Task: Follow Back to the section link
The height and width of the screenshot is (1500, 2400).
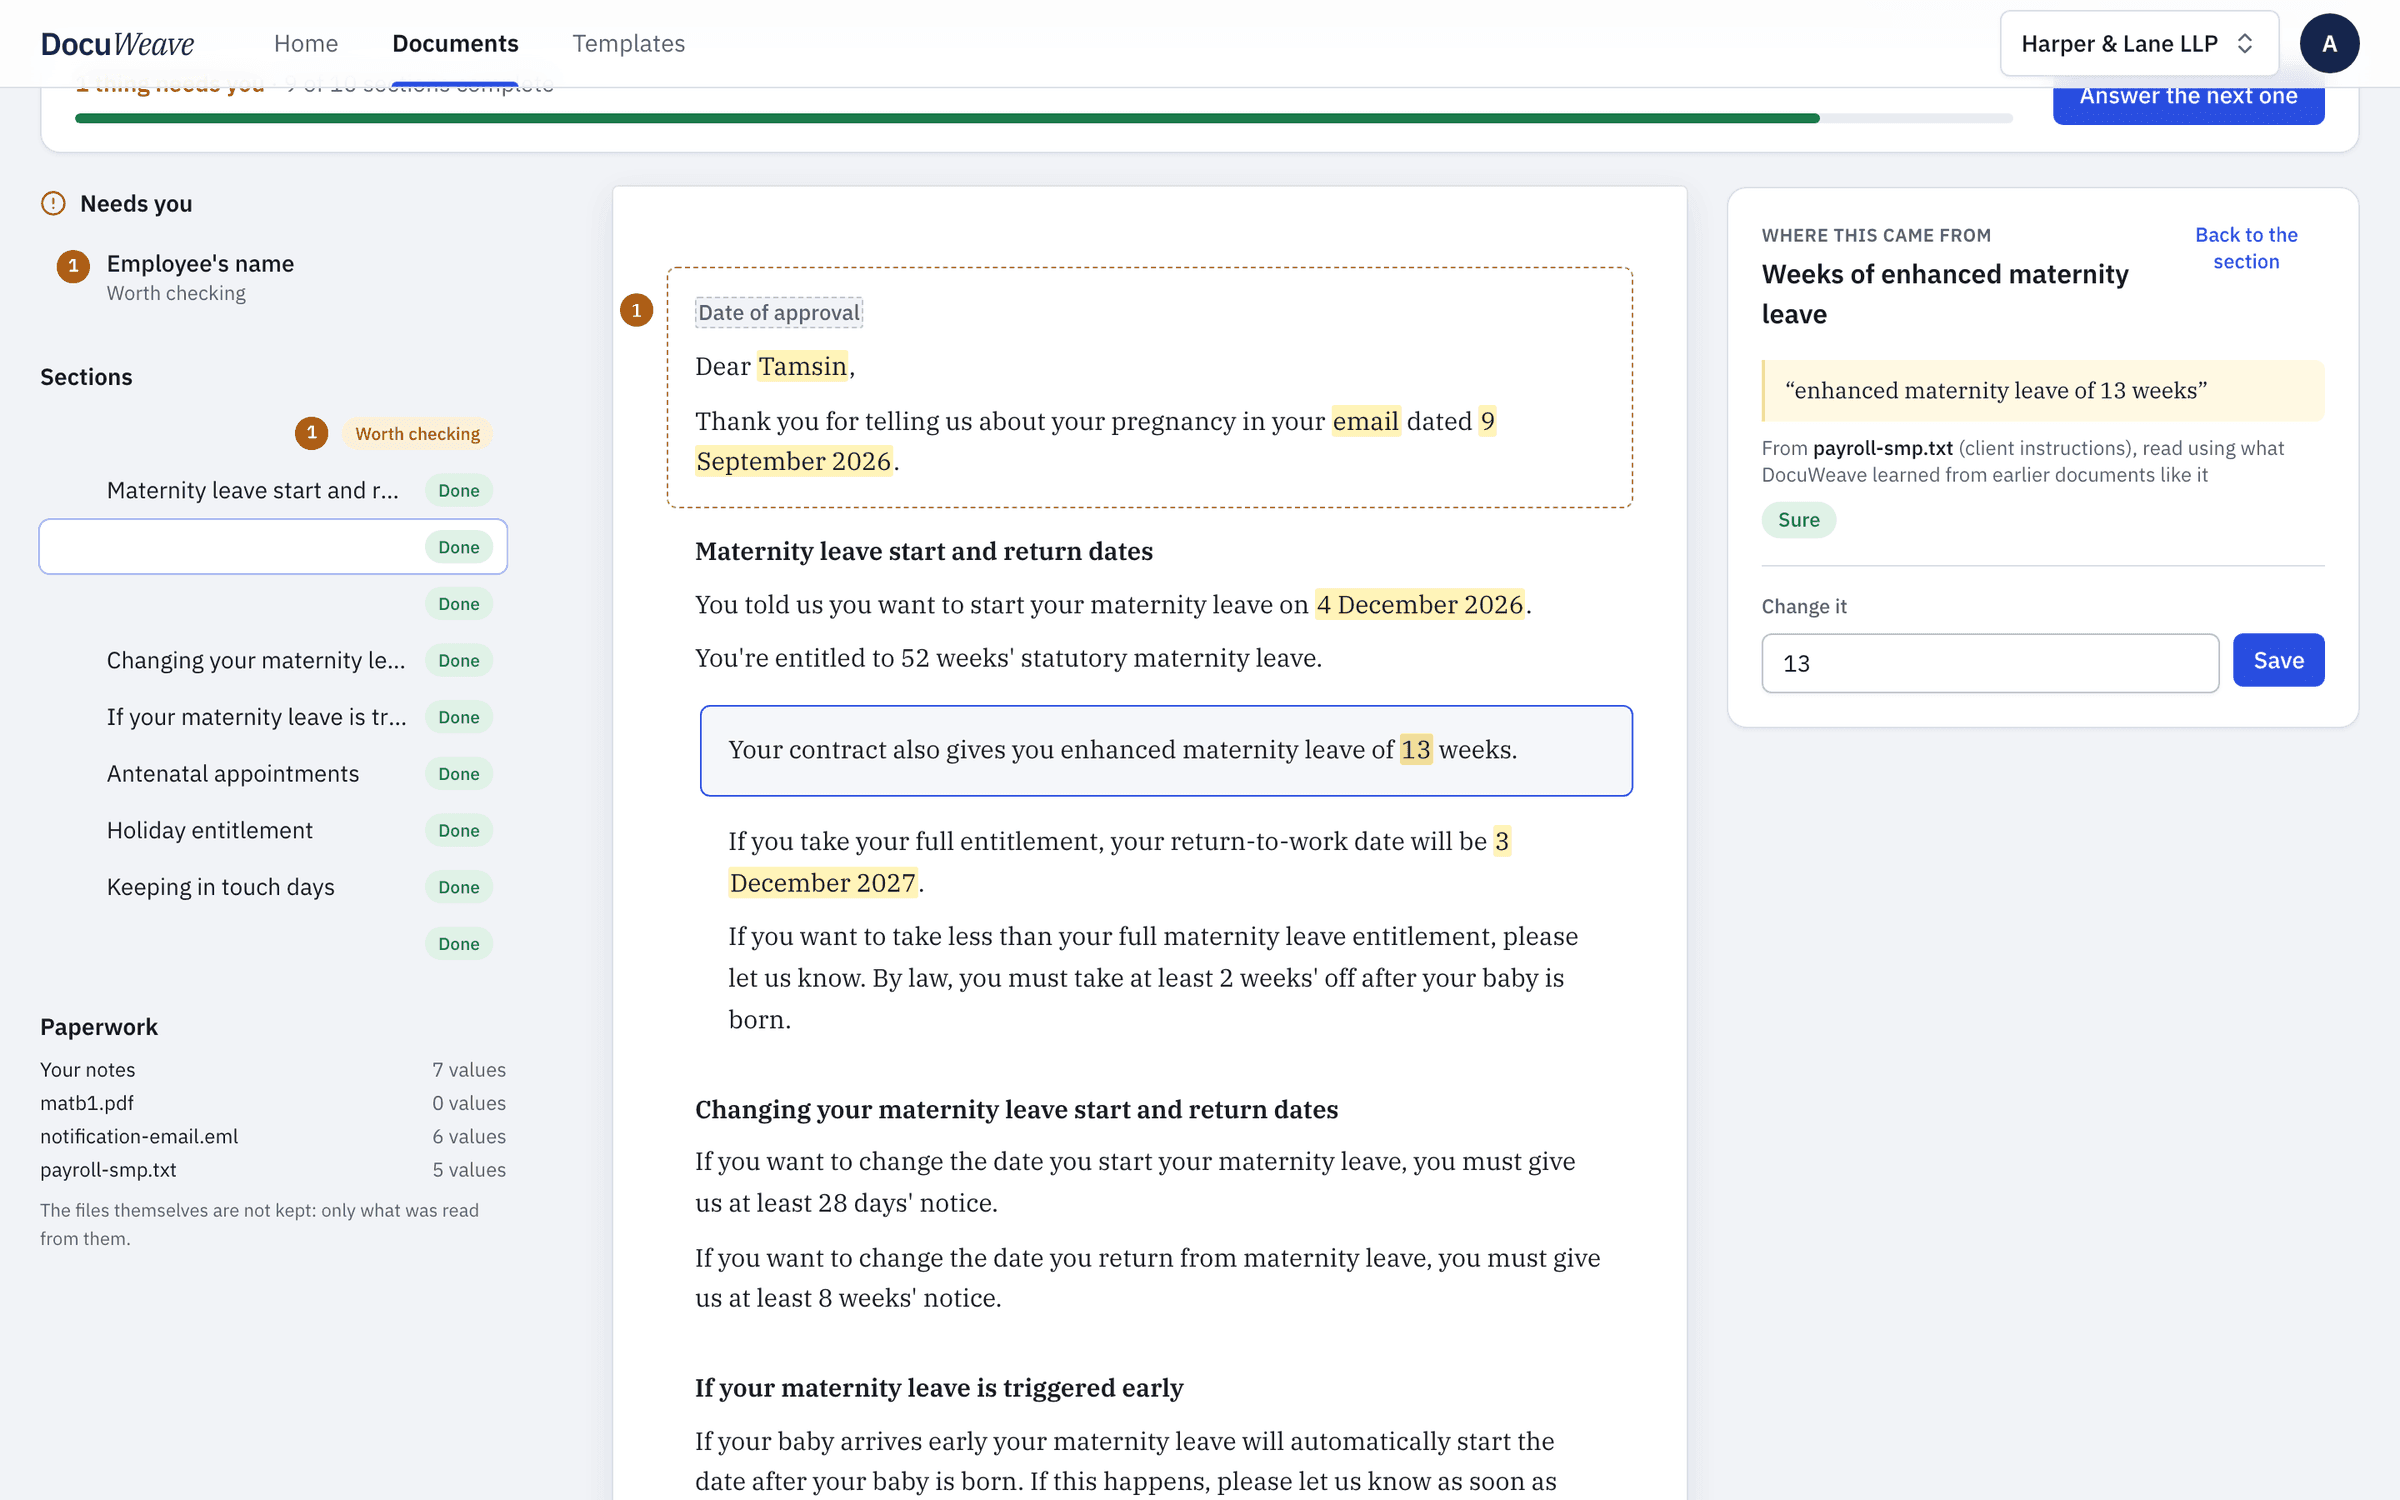Action: click(2246, 248)
